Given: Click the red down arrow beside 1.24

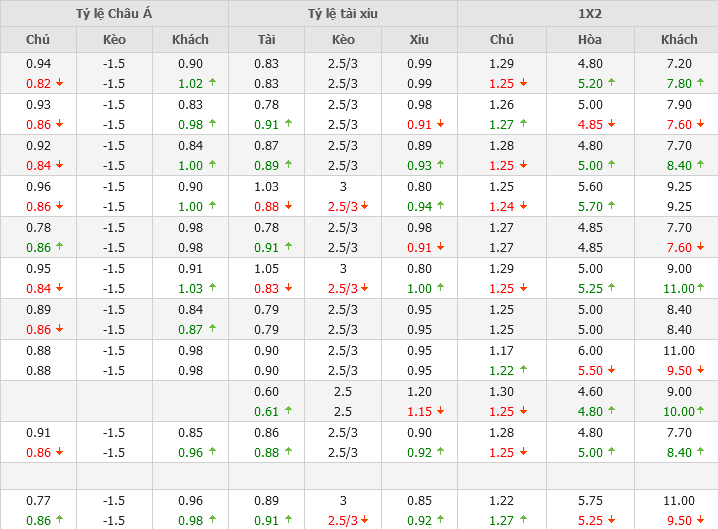Looking at the screenshot, I should tap(524, 207).
